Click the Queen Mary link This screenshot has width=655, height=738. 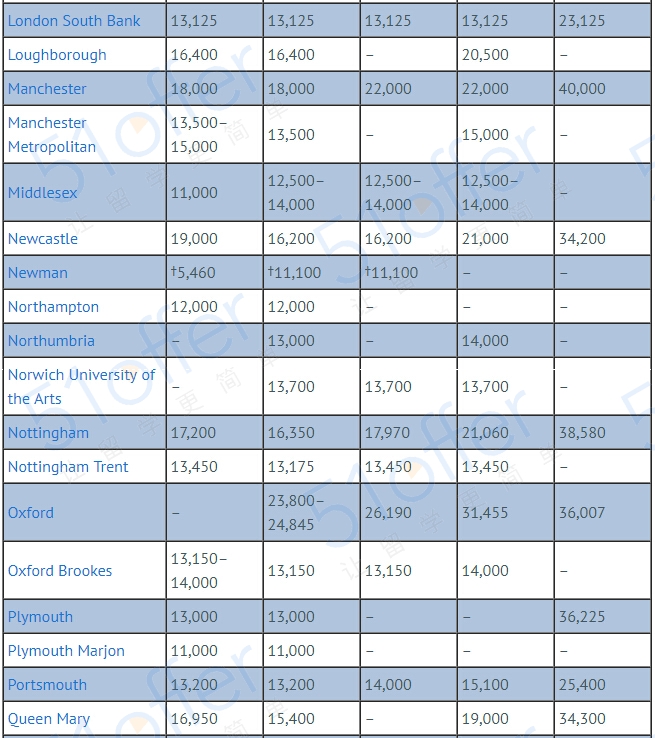coord(47,719)
